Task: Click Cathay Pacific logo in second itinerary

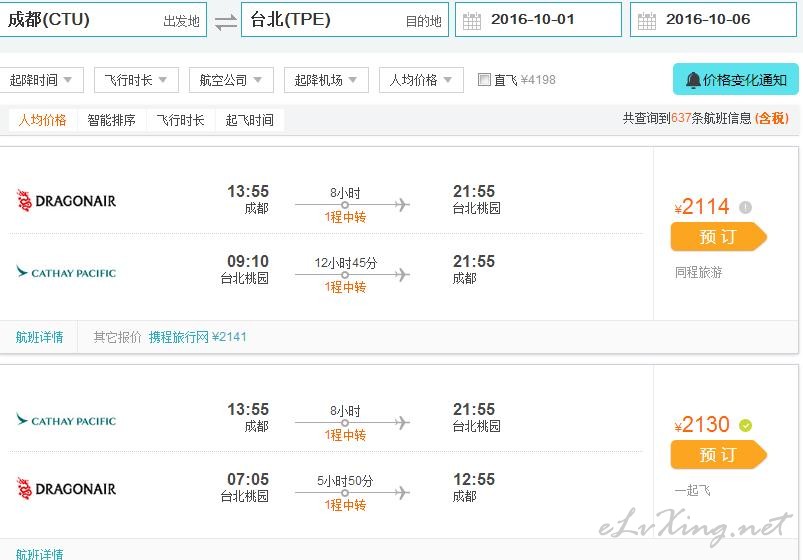Action: 66,420
